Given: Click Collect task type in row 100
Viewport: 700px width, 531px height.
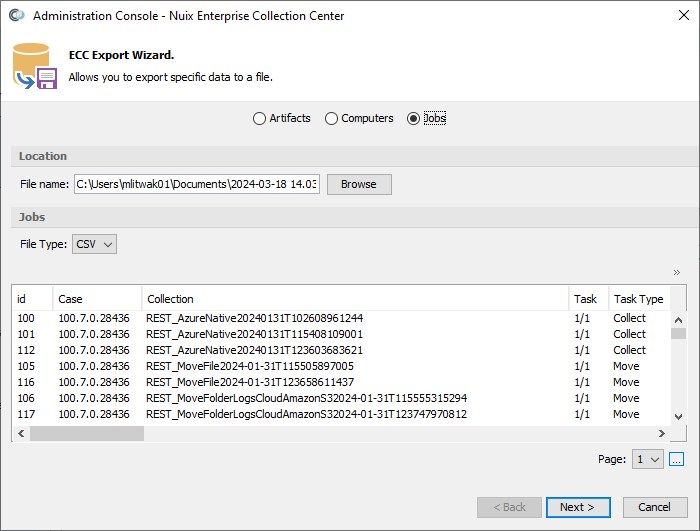Looking at the screenshot, I should coord(629,318).
